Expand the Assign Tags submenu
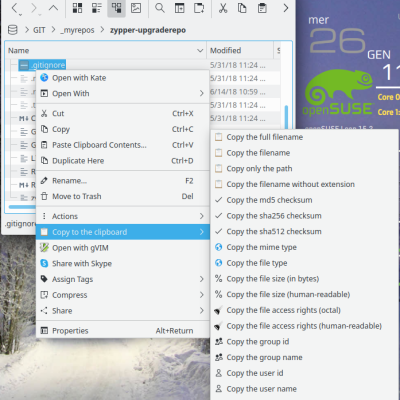This screenshot has width=400, height=400. (122, 279)
